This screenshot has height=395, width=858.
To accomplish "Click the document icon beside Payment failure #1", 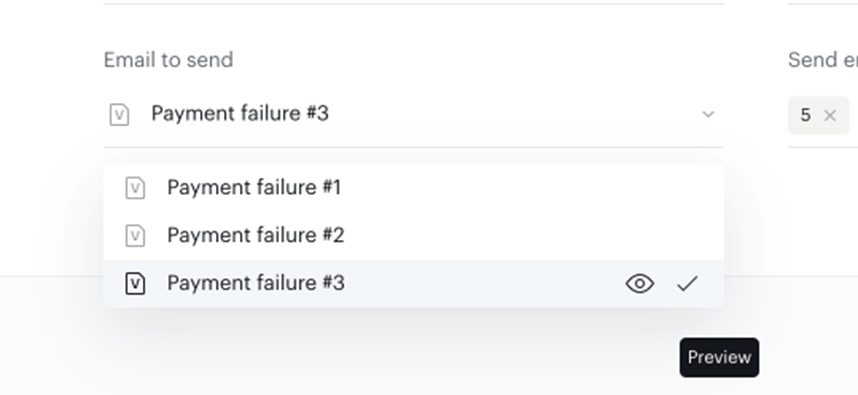I will 135,188.
